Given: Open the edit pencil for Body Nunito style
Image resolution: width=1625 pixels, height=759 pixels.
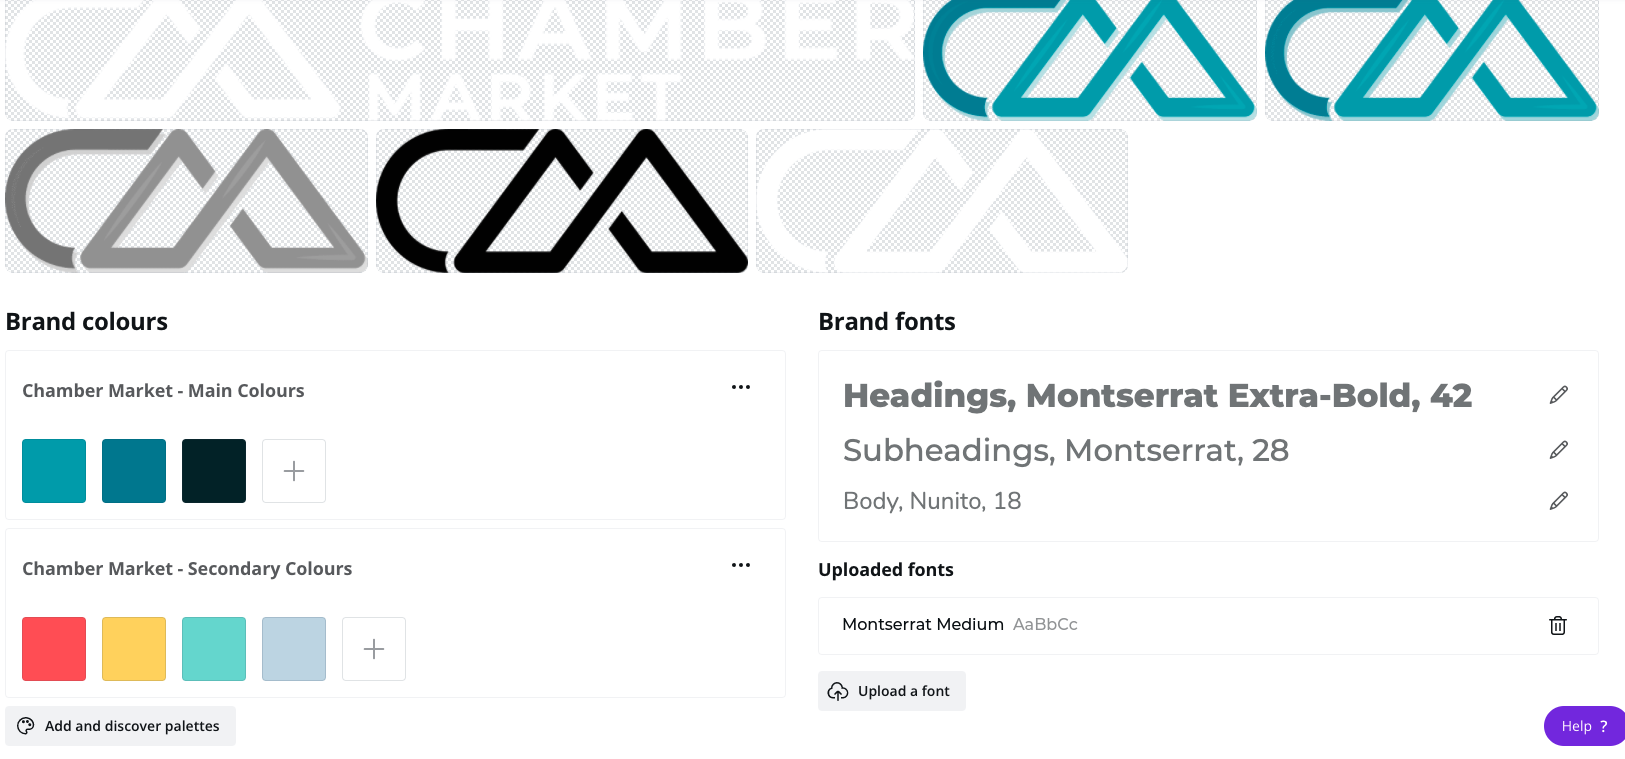Looking at the screenshot, I should (x=1558, y=500).
